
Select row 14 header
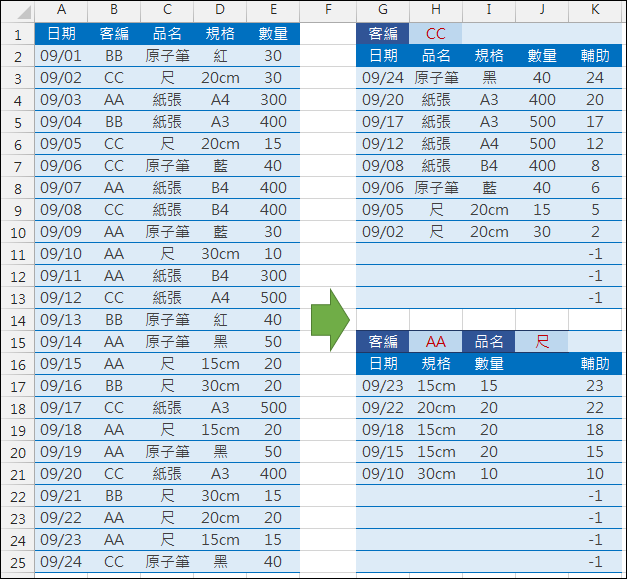point(18,320)
